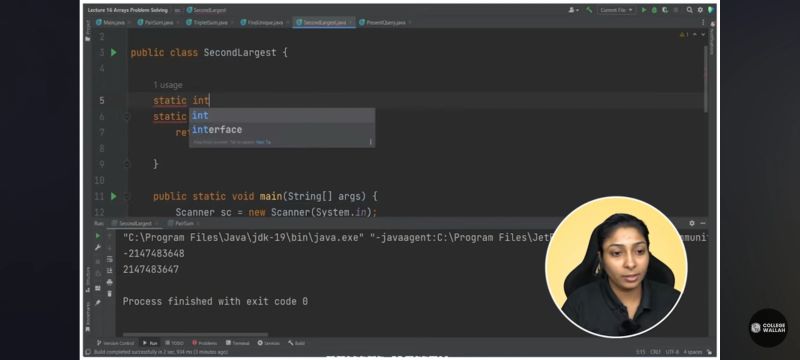This screenshot has width=800, height=360.
Task: Click the greyed-out Stop icon in the top toolbar
Action: (x=676, y=10)
